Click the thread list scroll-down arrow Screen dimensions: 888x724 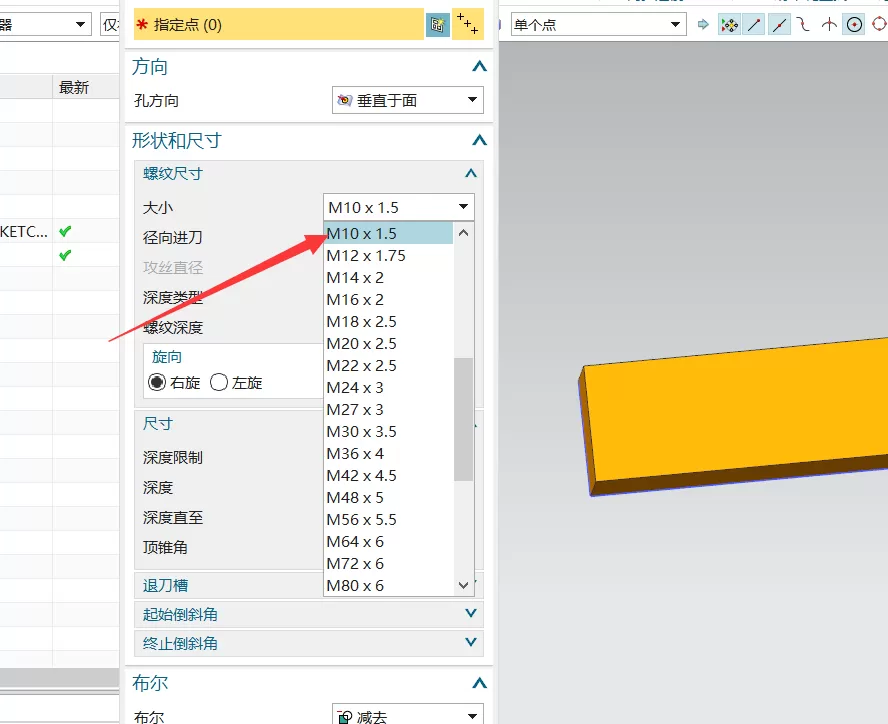pos(463,585)
